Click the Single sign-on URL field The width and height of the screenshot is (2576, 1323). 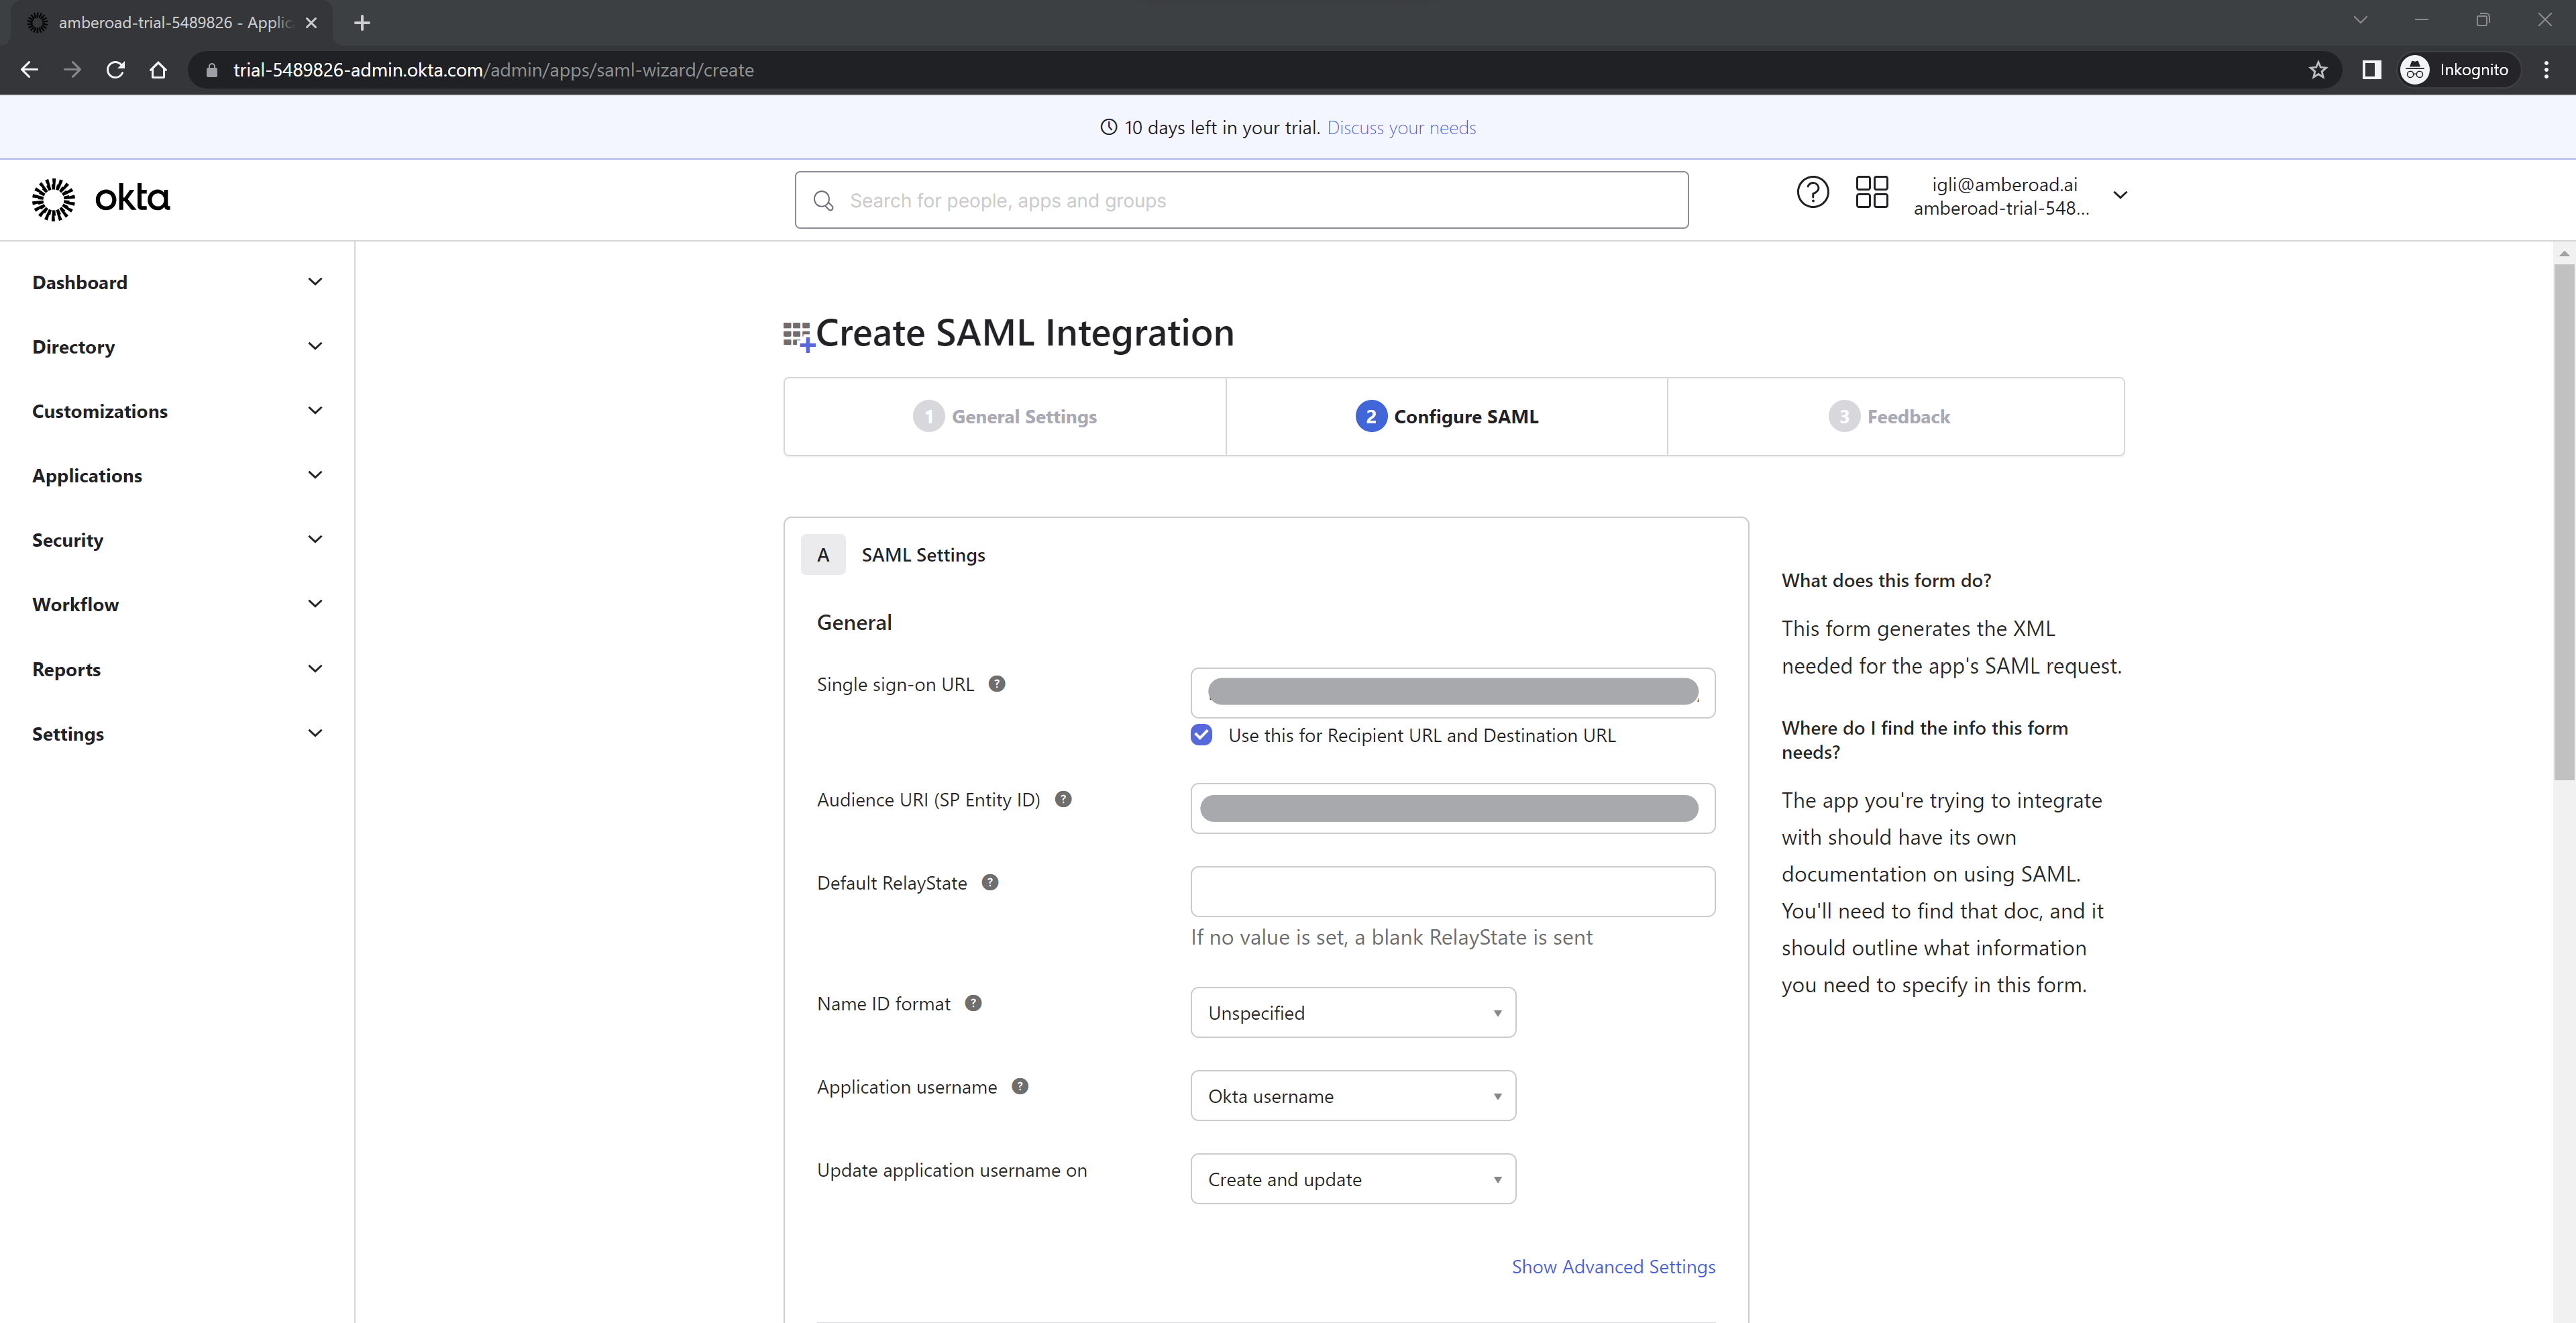click(1452, 692)
